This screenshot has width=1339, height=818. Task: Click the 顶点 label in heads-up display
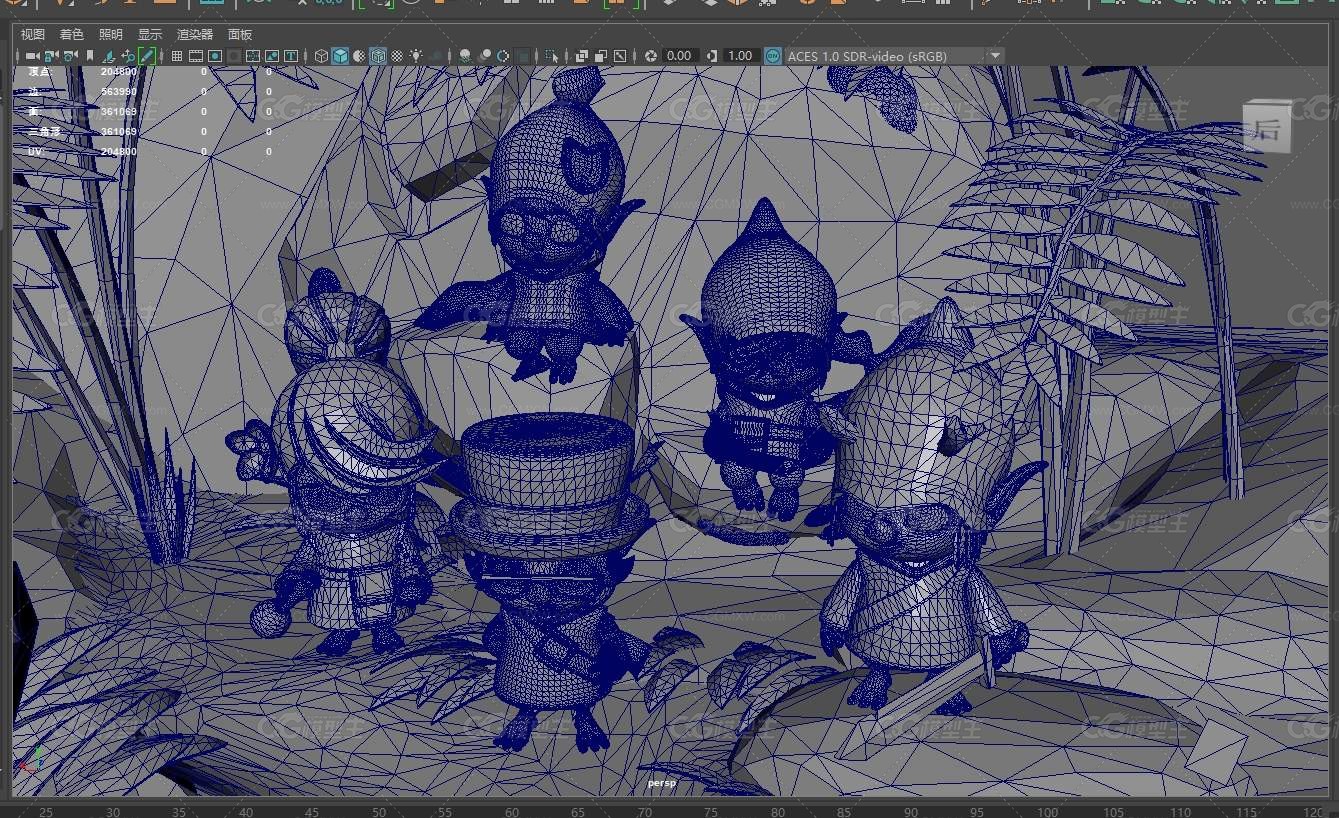39,72
